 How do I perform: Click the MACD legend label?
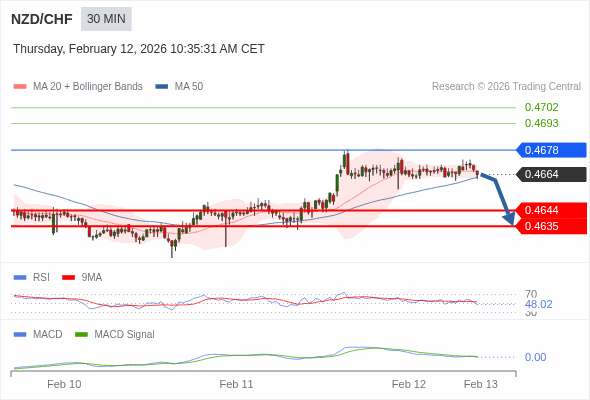click(48, 334)
